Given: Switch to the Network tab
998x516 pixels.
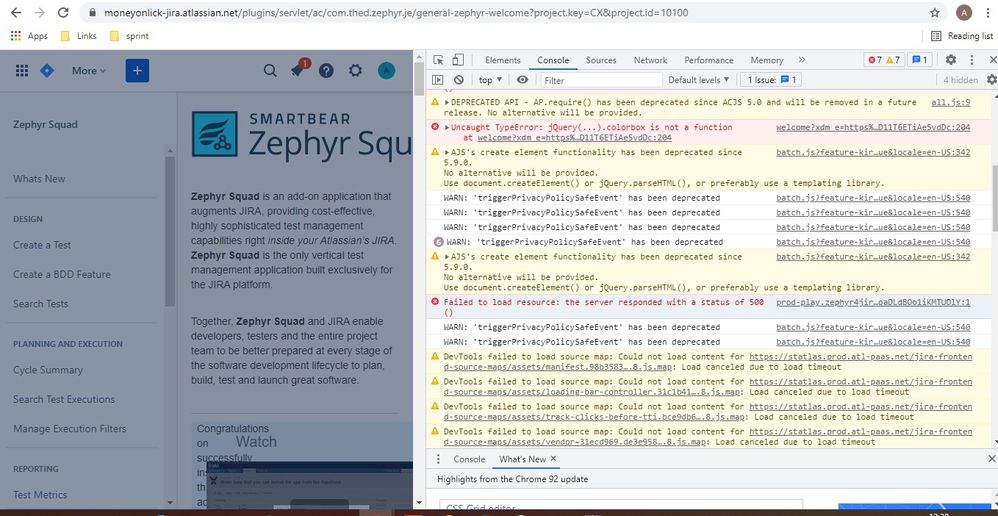Looking at the screenshot, I should pos(650,60).
